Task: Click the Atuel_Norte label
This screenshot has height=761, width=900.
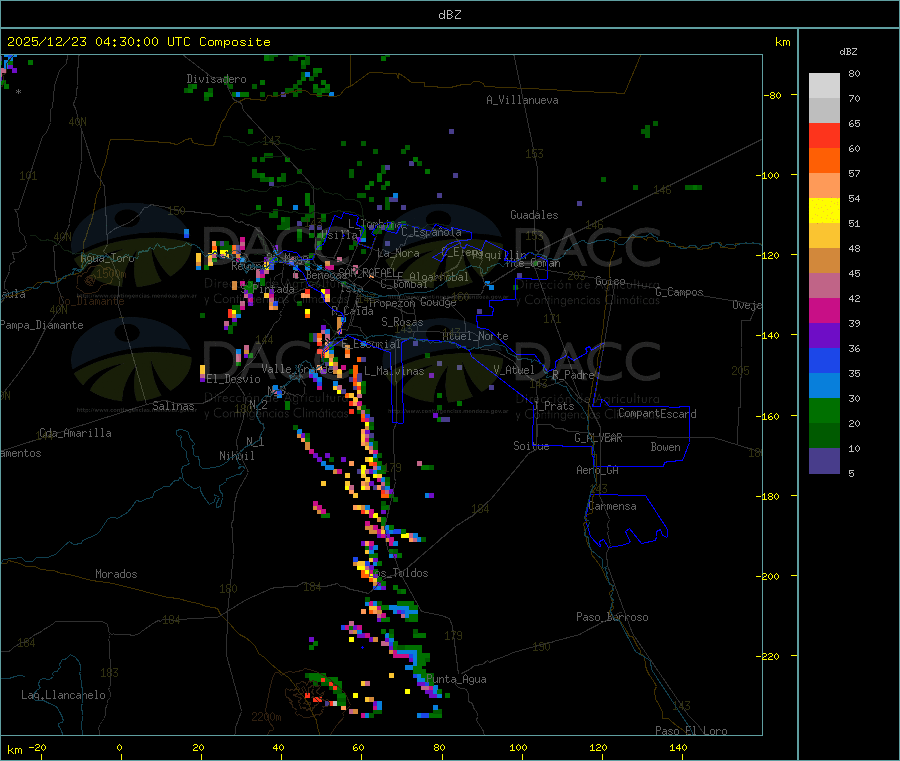Action: coord(475,336)
